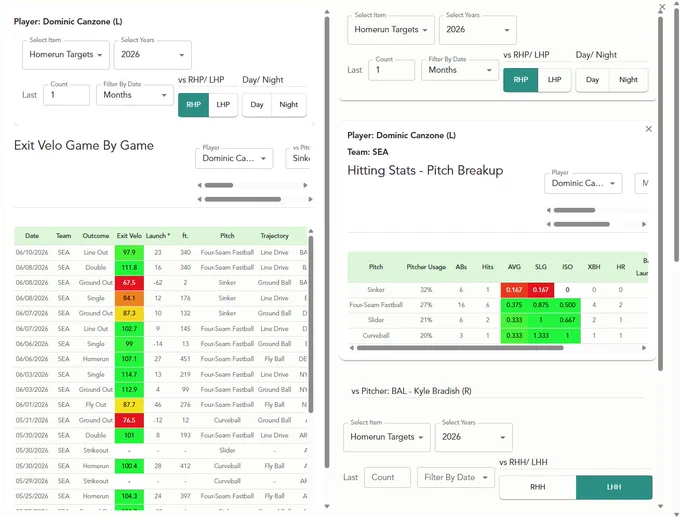Click horizontal scrollbar under Pitch Breakup table

click(x=460, y=348)
